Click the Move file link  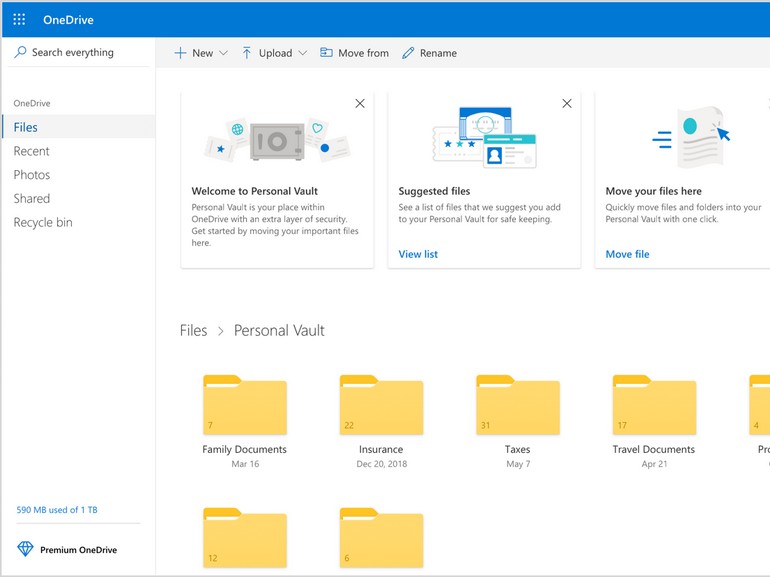(627, 254)
